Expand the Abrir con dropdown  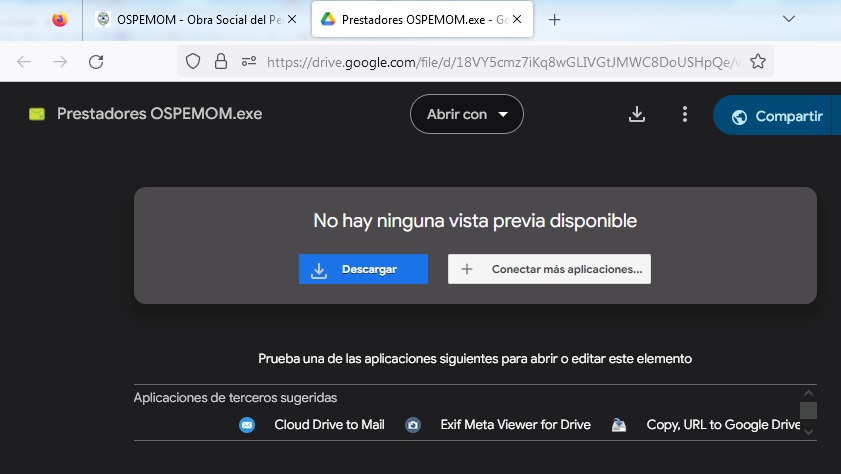coord(467,115)
